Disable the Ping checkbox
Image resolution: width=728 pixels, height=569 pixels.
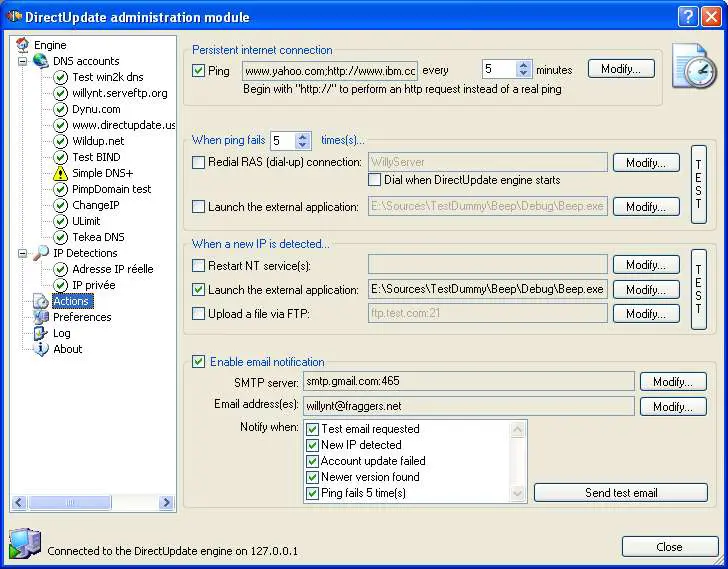pos(198,70)
